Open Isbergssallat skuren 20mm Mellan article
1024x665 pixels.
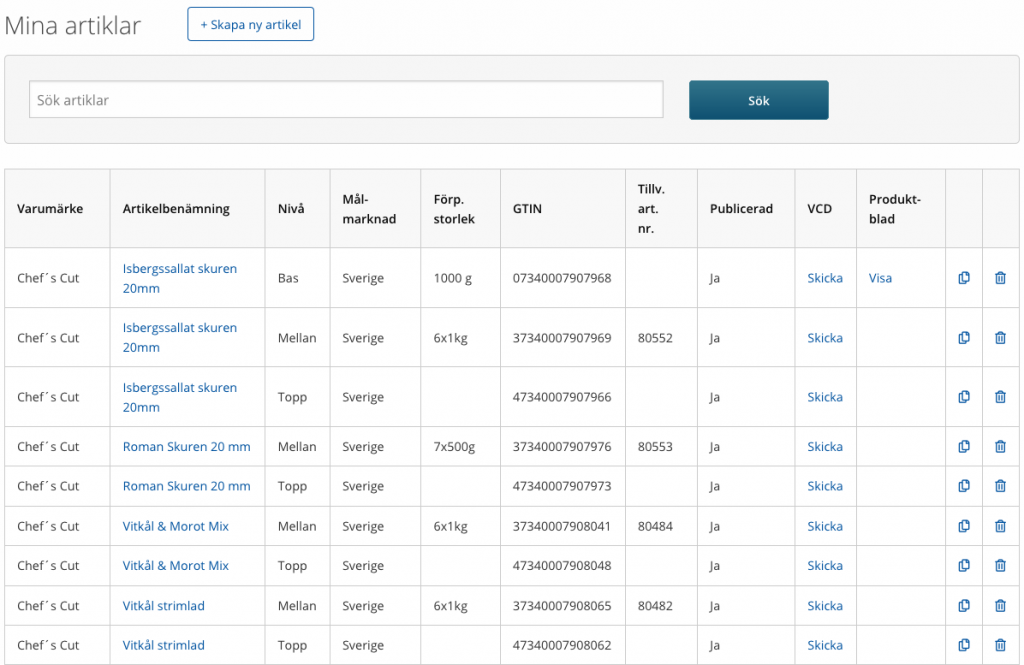[x=180, y=338]
